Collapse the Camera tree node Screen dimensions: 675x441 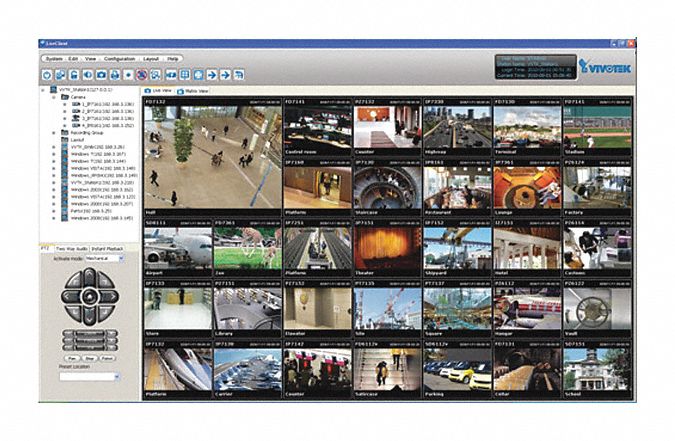point(52,97)
